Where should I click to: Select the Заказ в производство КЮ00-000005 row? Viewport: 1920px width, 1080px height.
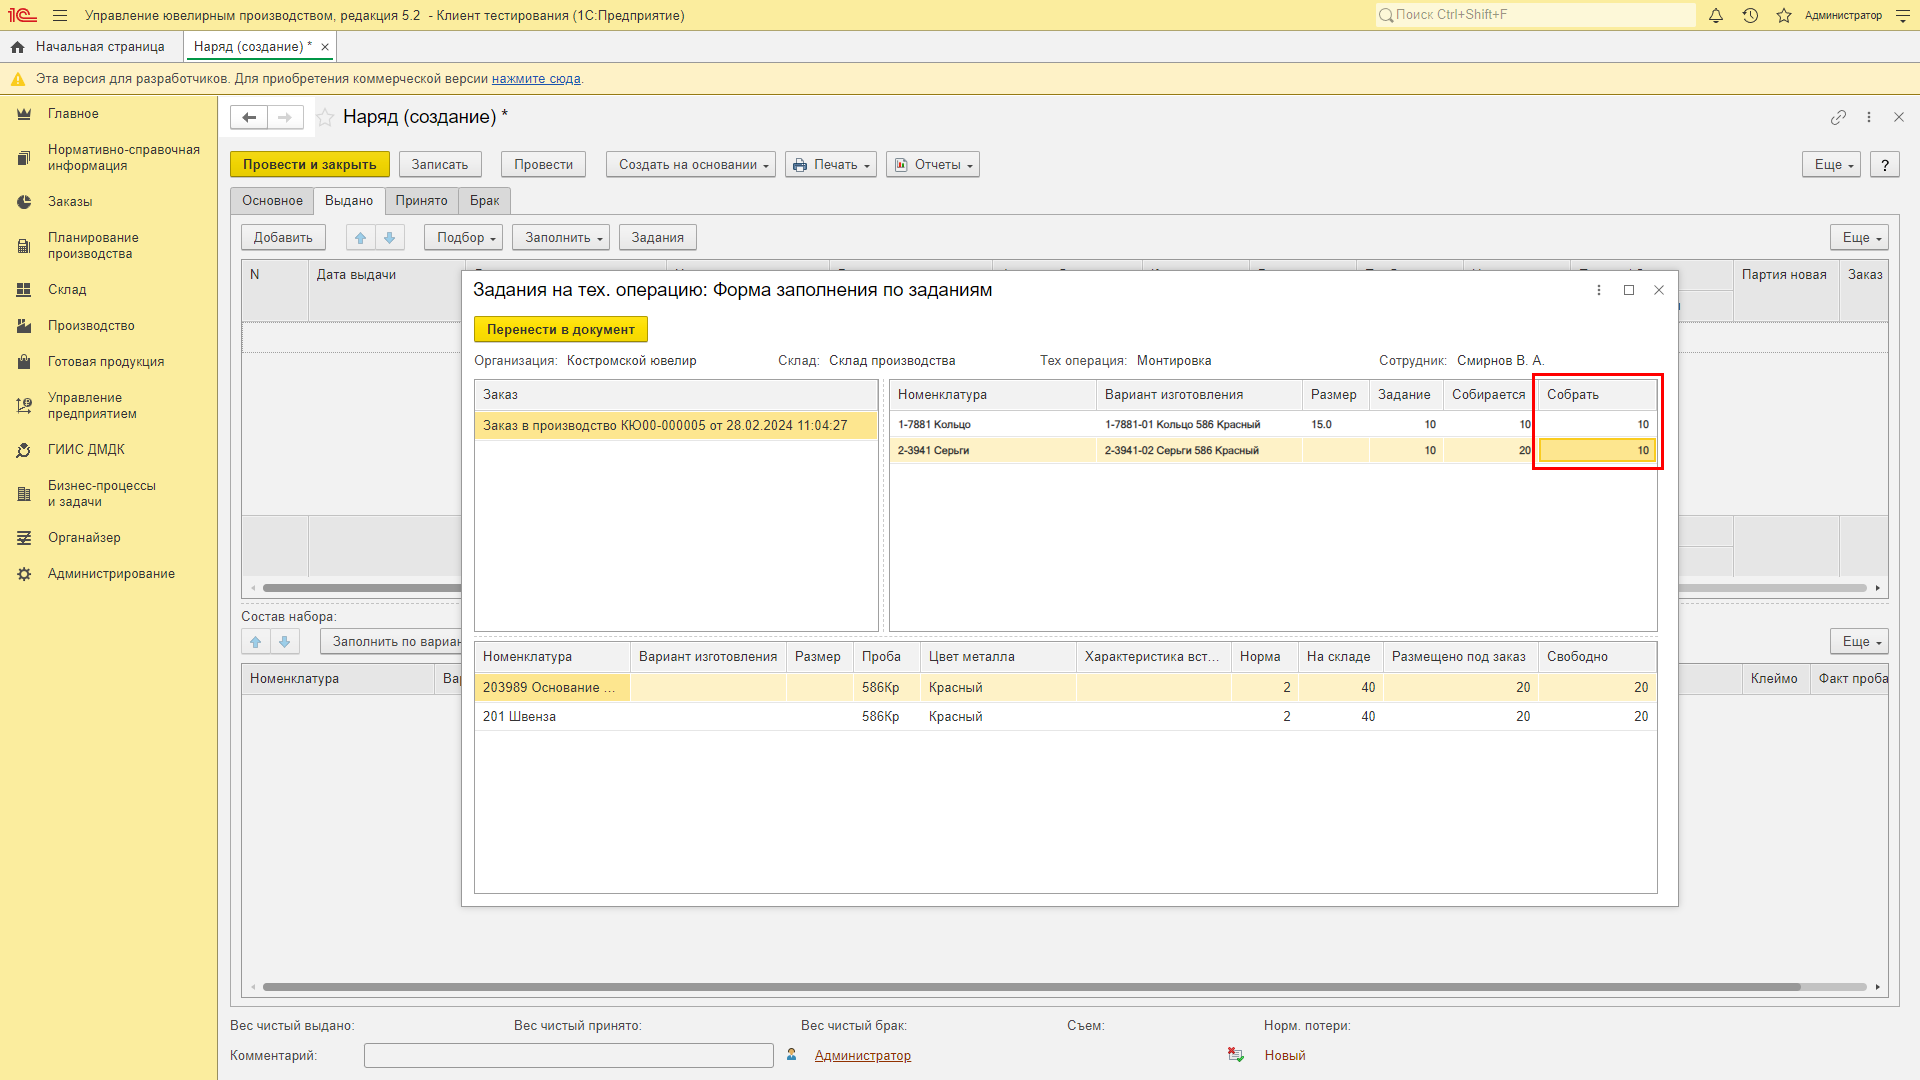[x=676, y=426]
